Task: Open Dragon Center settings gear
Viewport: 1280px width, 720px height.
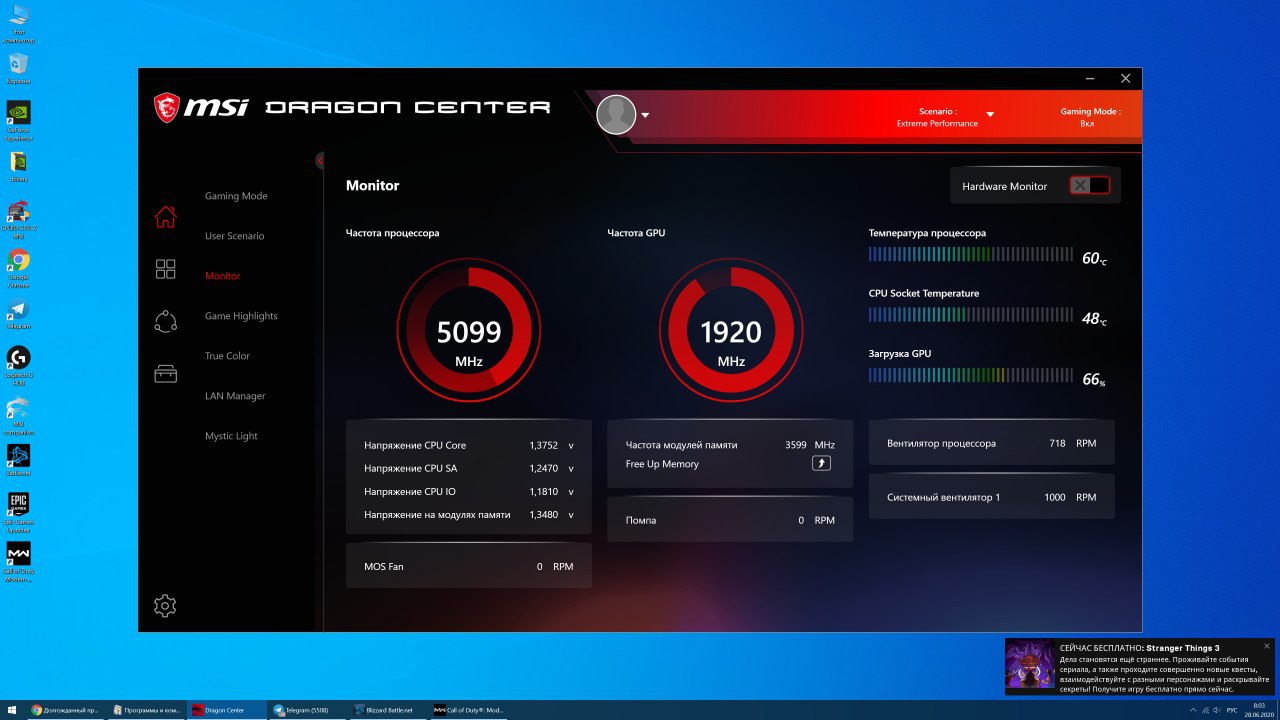Action: pos(165,605)
